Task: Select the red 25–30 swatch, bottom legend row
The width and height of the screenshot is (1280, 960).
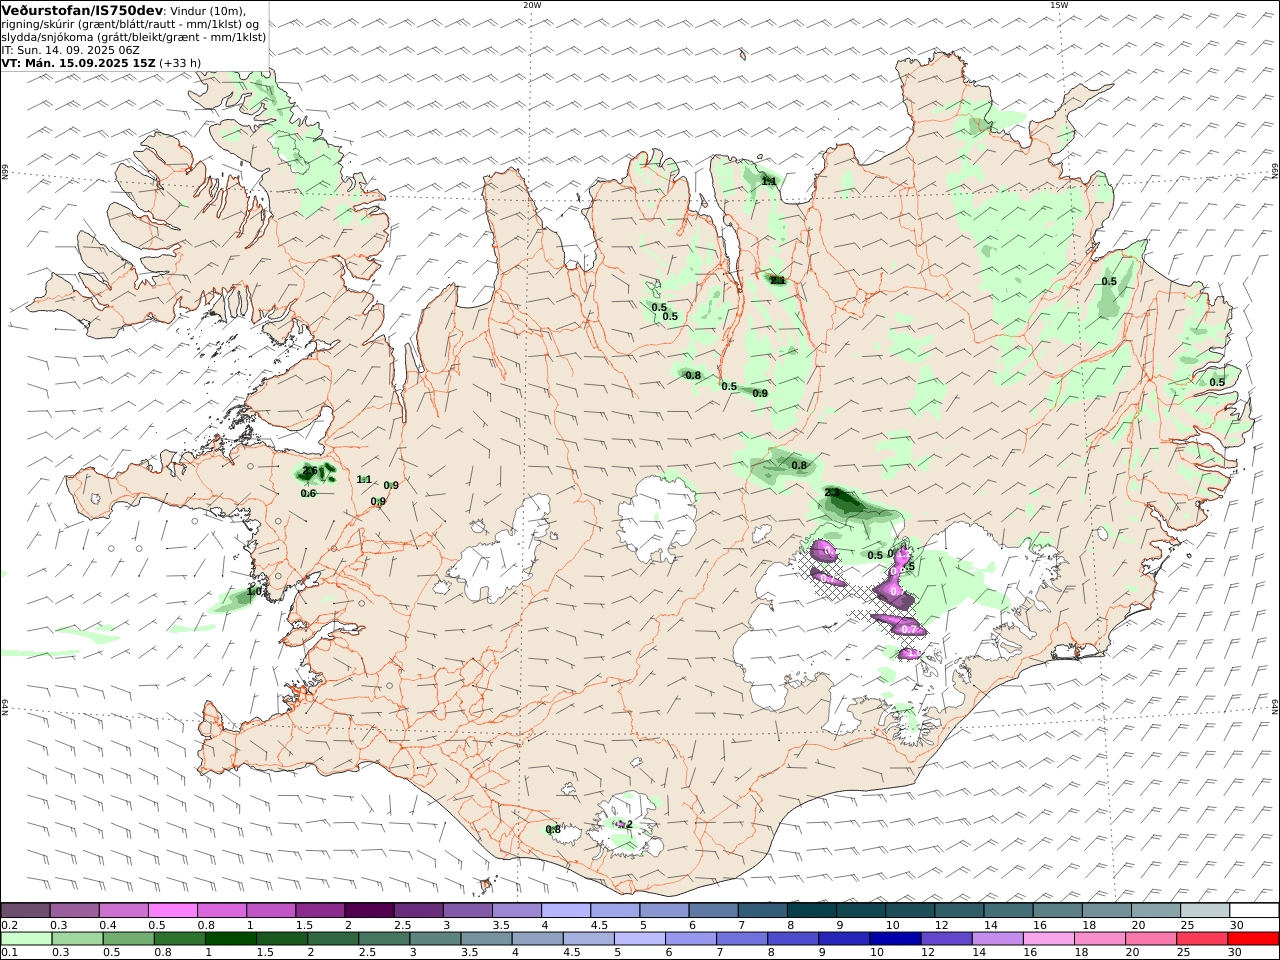Action: pyautogui.click(x=1201, y=939)
